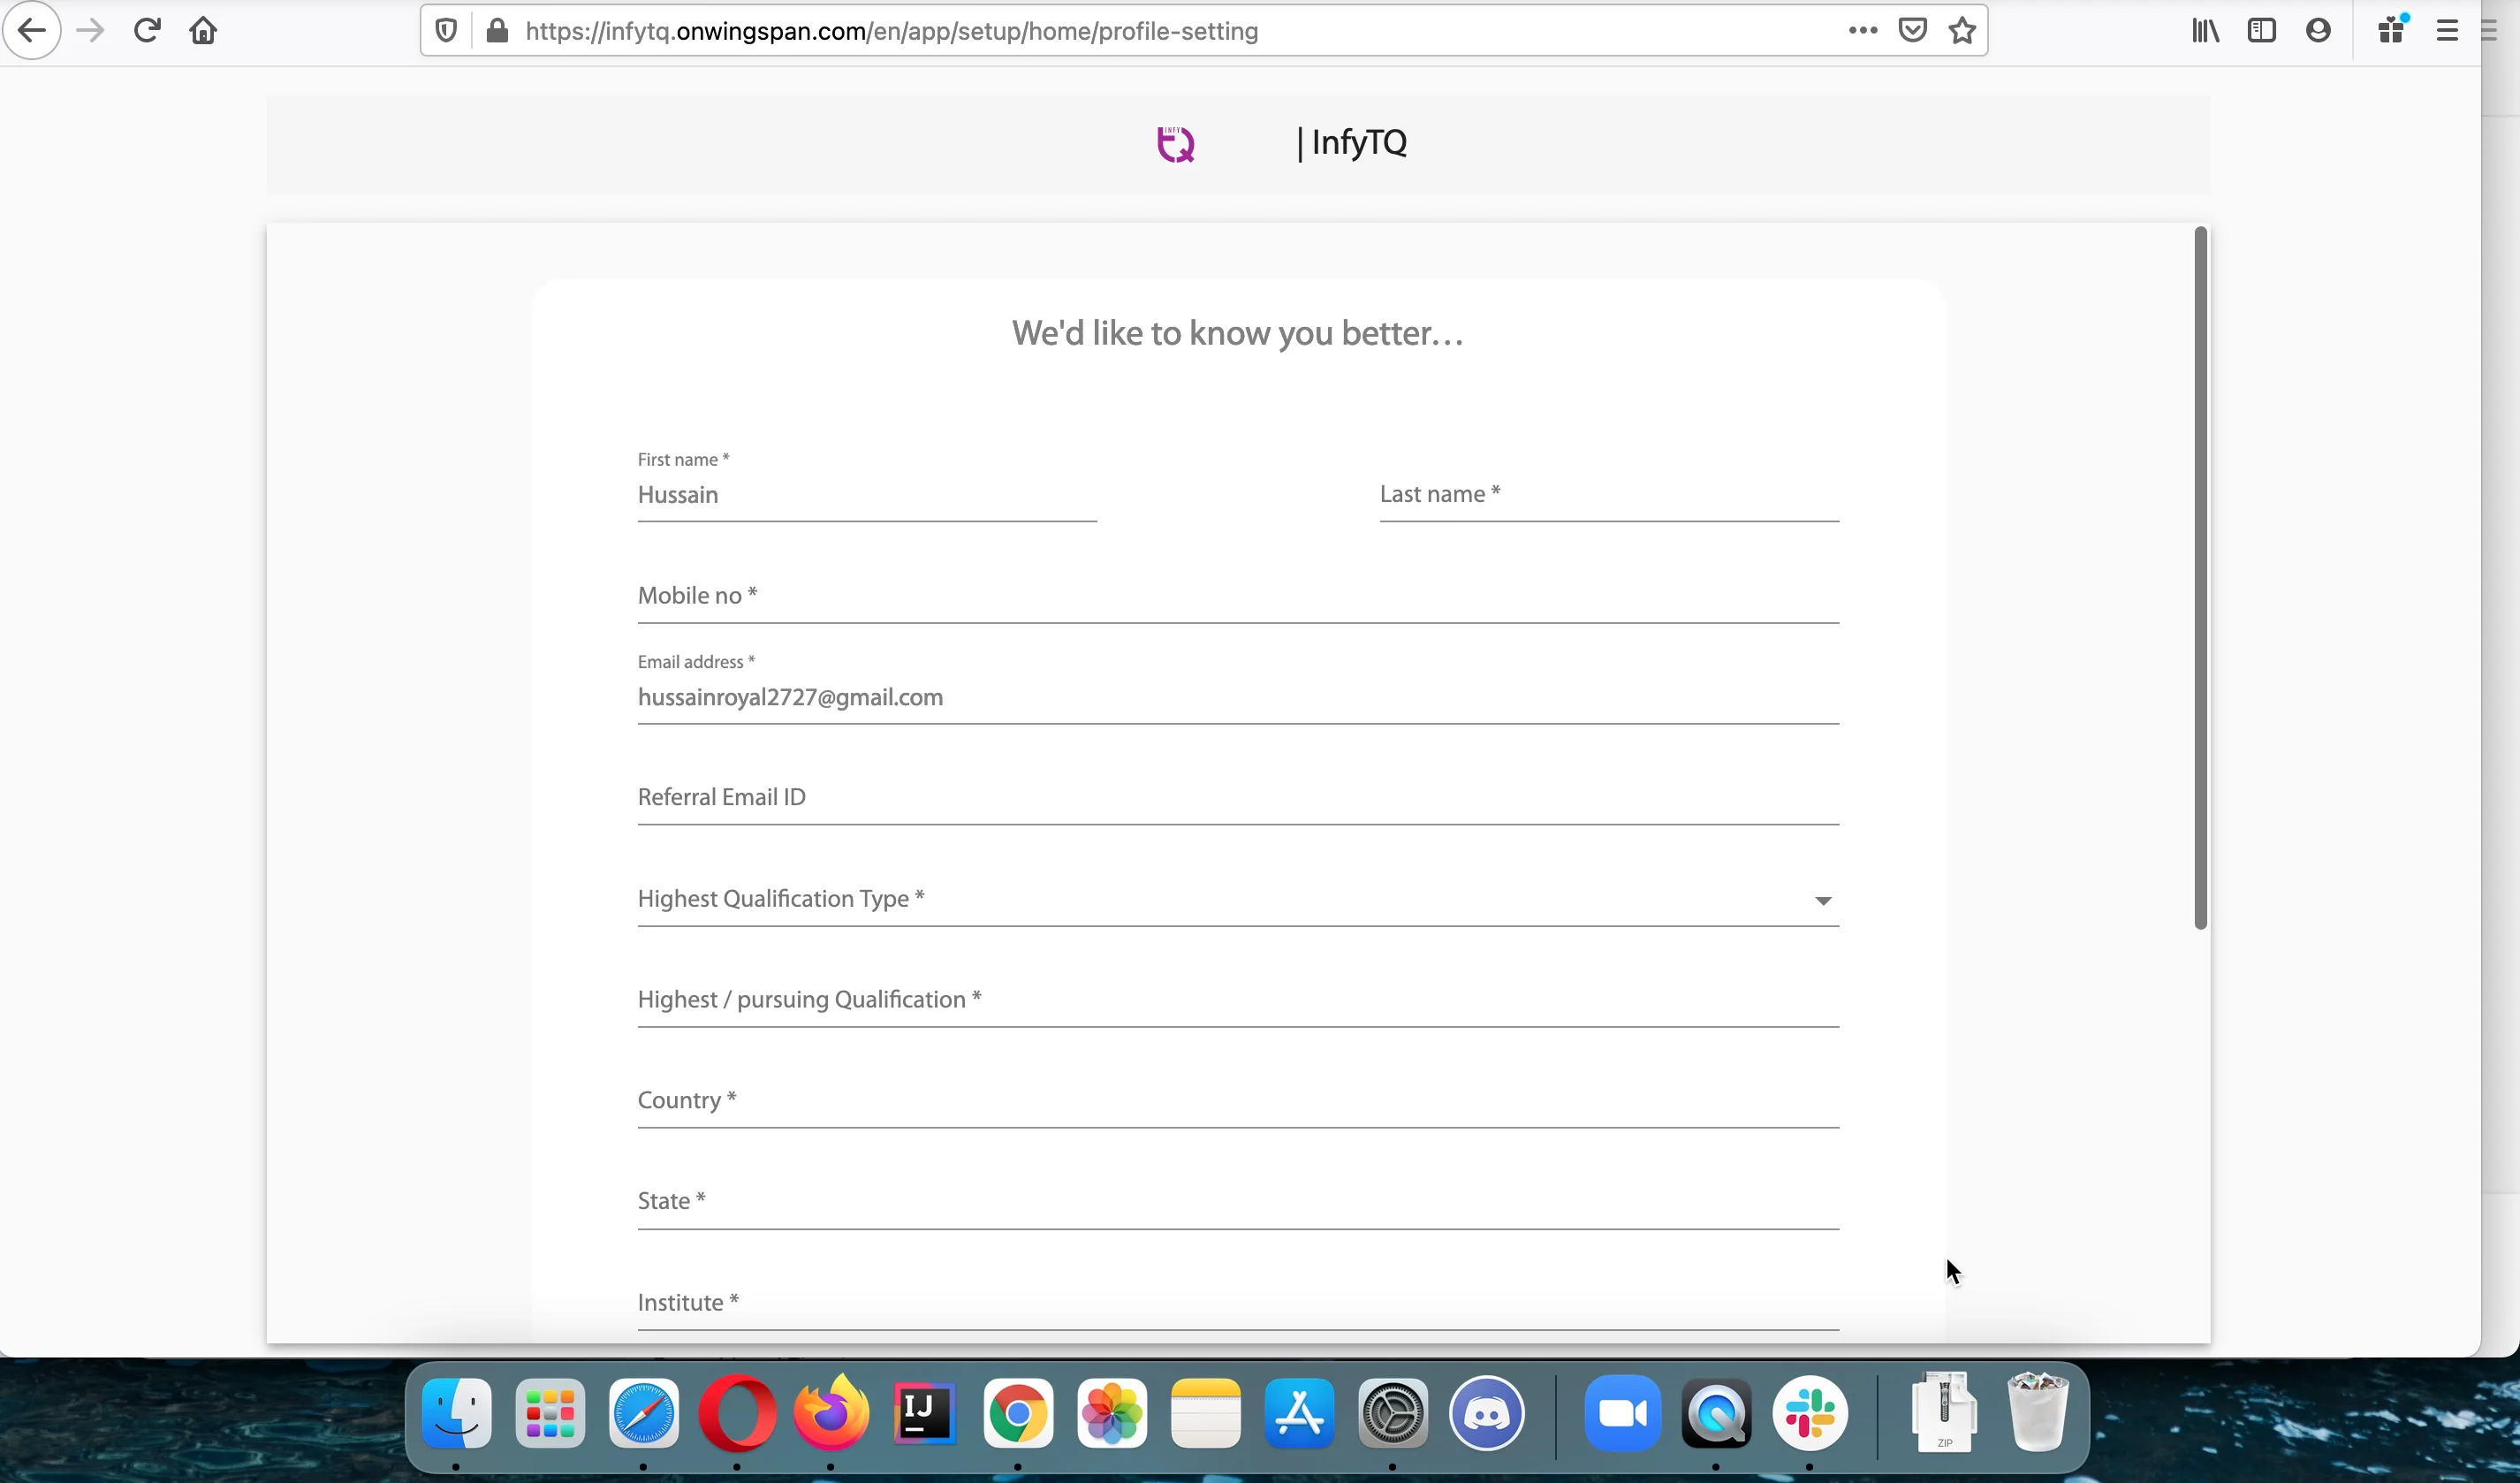Open Finder from the dock
The image size is (2520, 1483).
[456, 1413]
